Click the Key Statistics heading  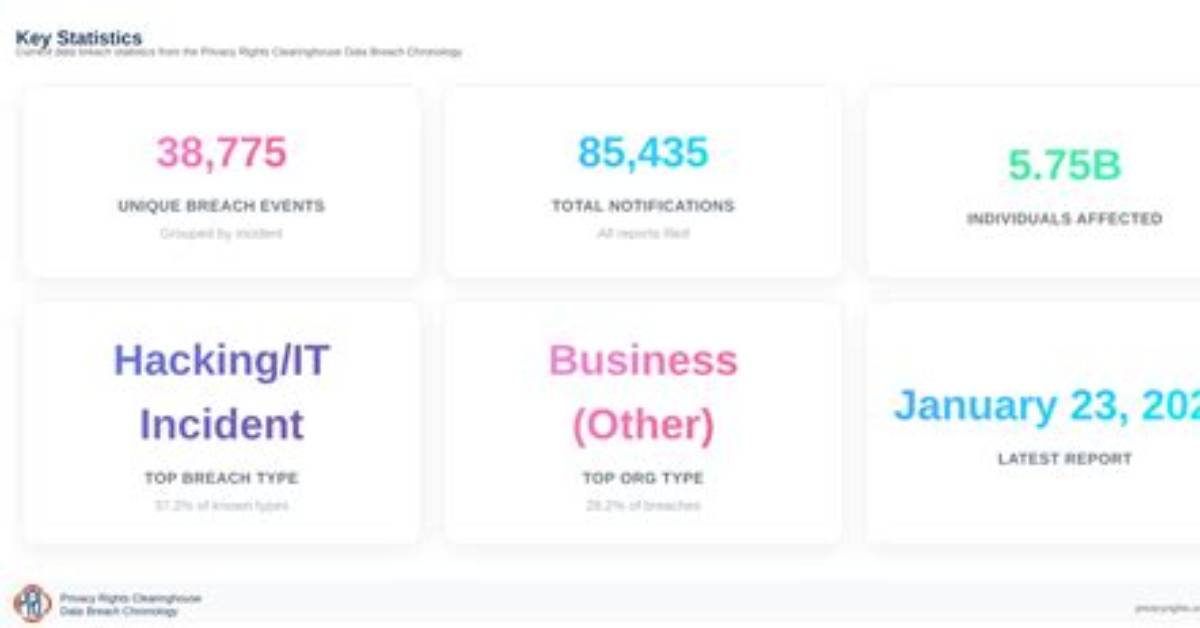pyautogui.click(x=79, y=38)
